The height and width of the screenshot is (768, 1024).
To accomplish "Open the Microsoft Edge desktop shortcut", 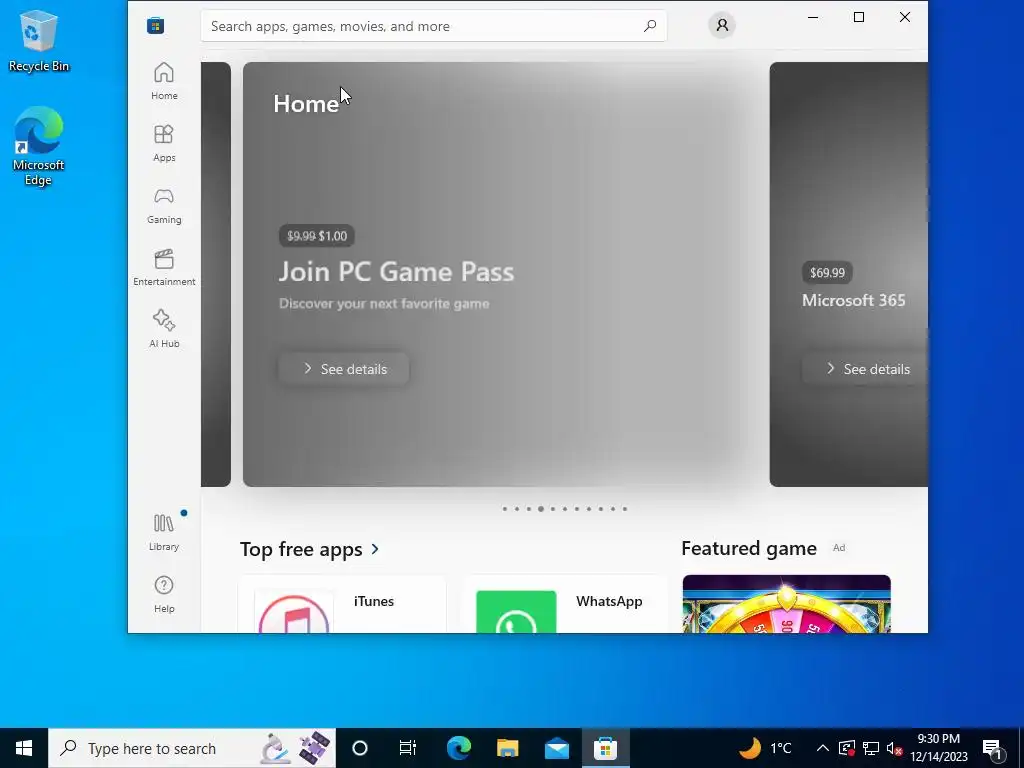I will tap(39, 146).
